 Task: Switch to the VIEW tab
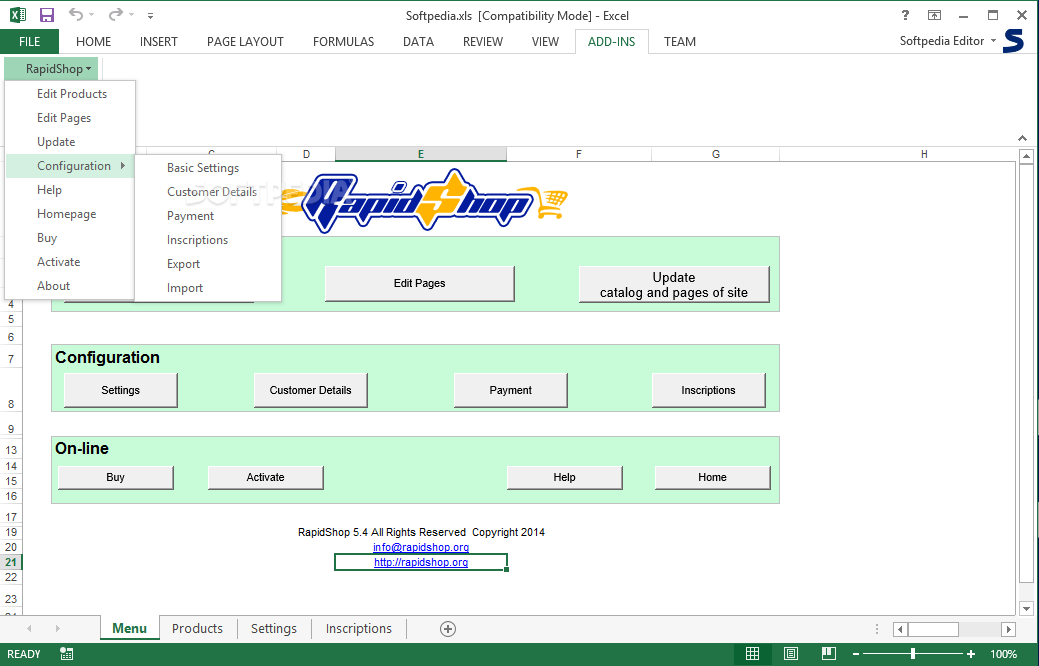coord(545,42)
